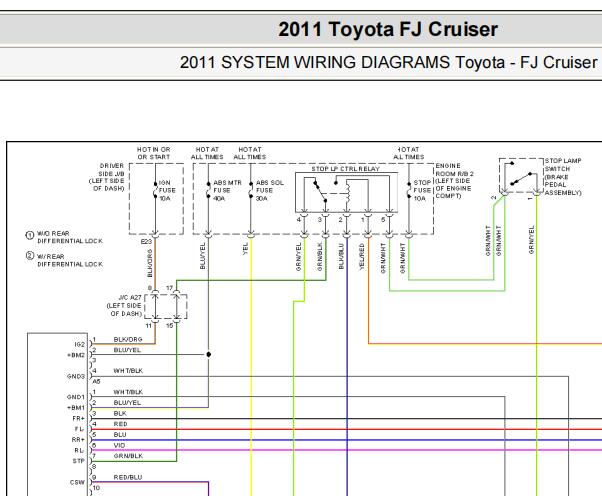602x496 pixels.
Task: Click vertical 'GRN/BLK' label below relay pin 3
Action: coord(320,256)
